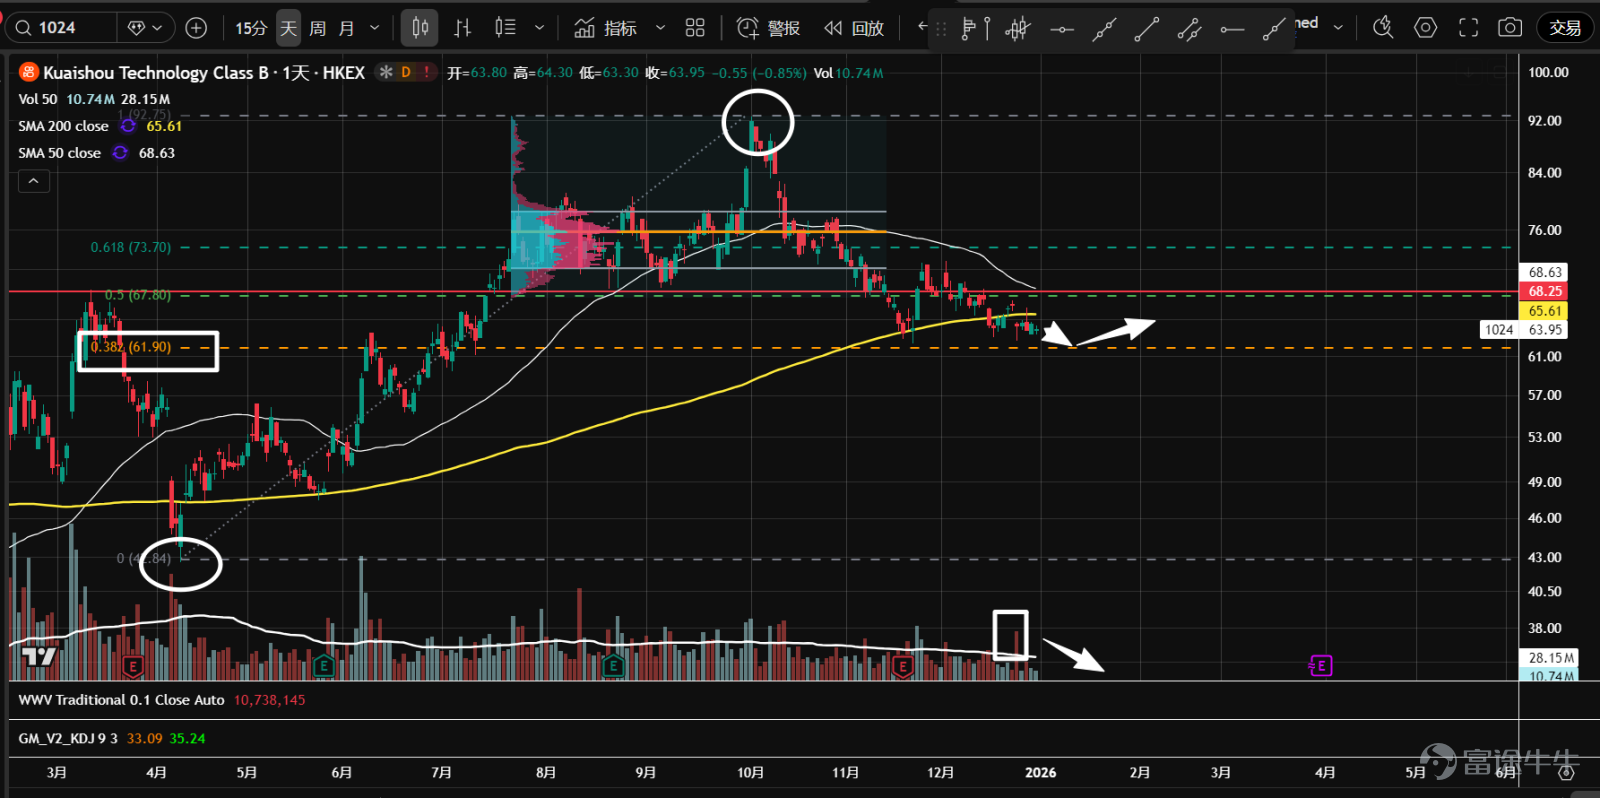This screenshot has width=1600, height=798.
Task: Enter fullscreen mode with the frame icon
Action: [1468, 28]
